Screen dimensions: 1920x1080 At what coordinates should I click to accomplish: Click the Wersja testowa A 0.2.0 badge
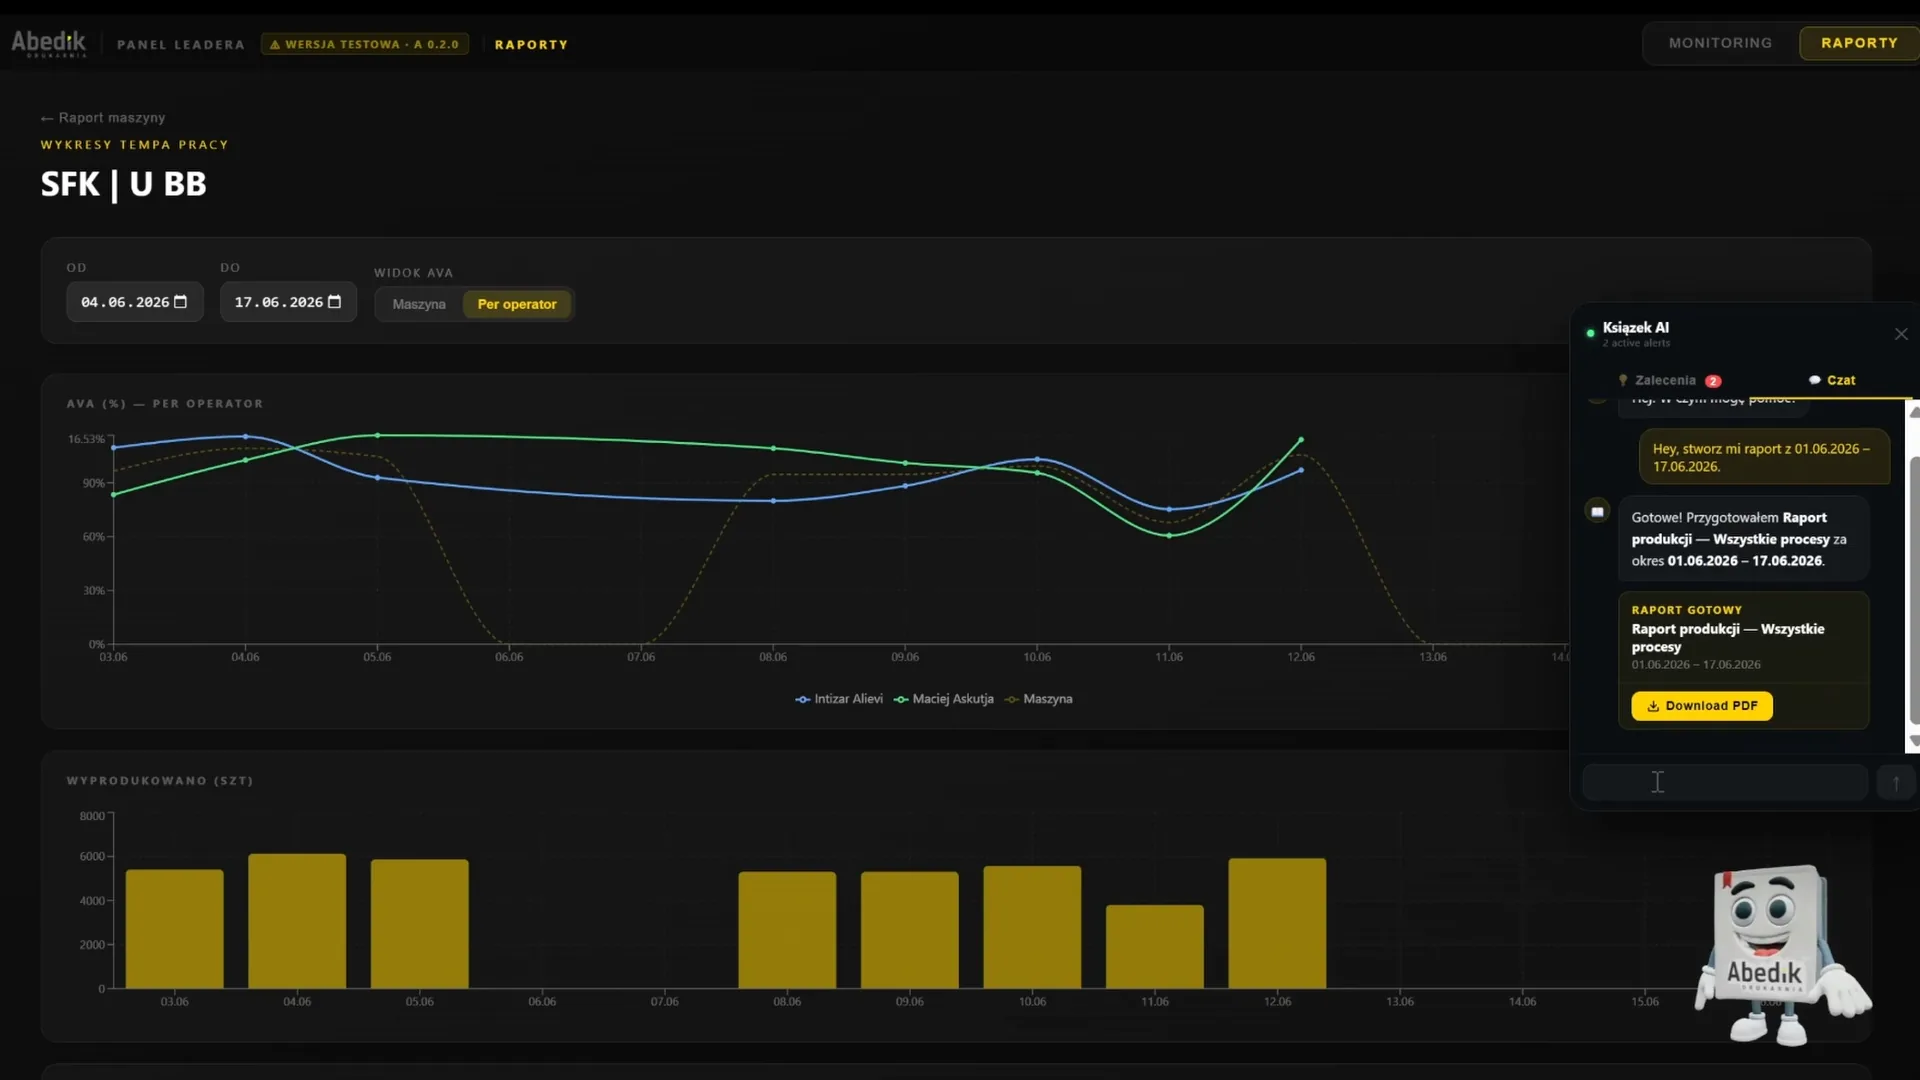[x=365, y=44]
